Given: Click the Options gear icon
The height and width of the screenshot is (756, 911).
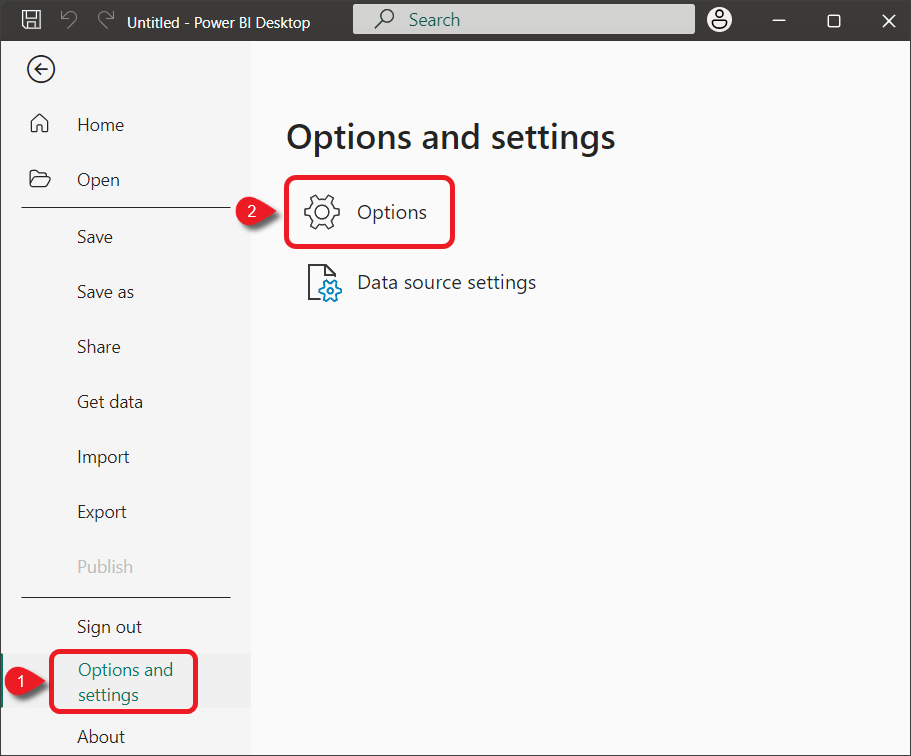Looking at the screenshot, I should click(x=322, y=212).
